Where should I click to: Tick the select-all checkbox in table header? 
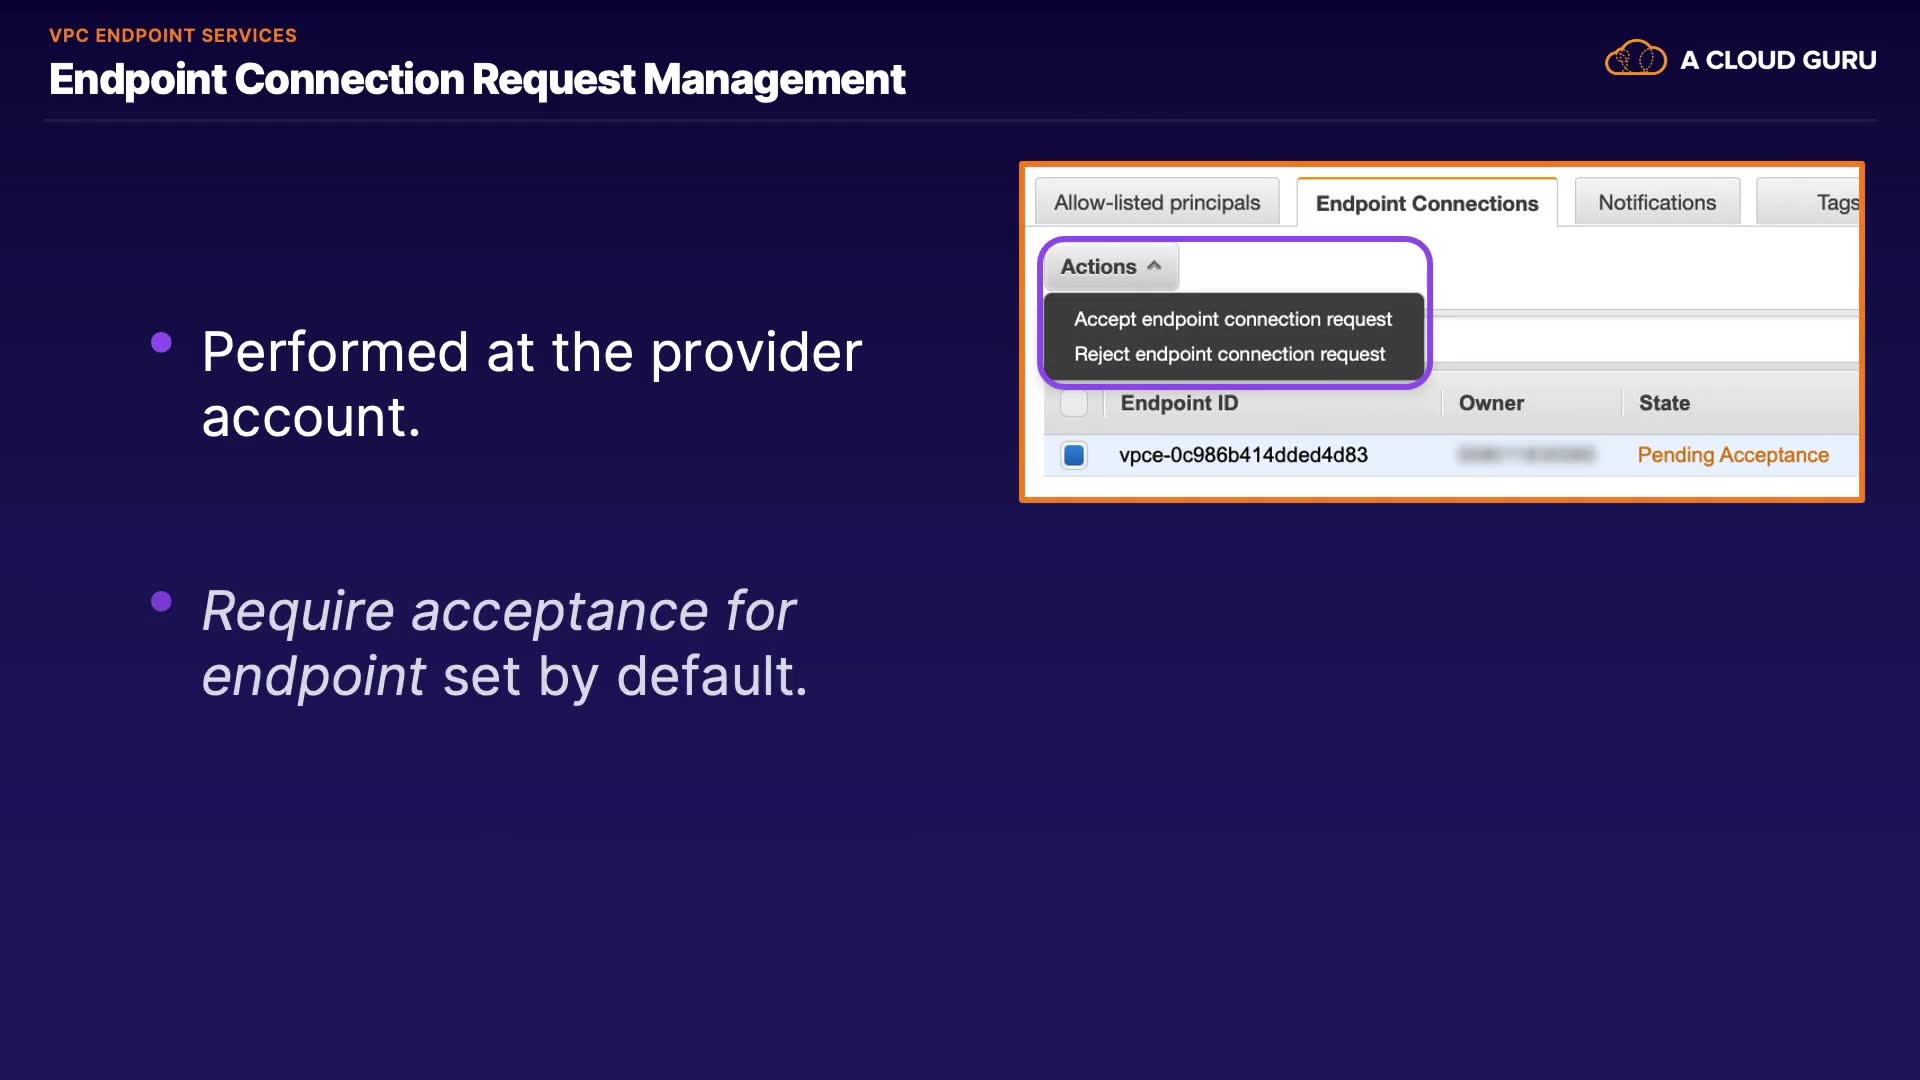[x=1073, y=403]
